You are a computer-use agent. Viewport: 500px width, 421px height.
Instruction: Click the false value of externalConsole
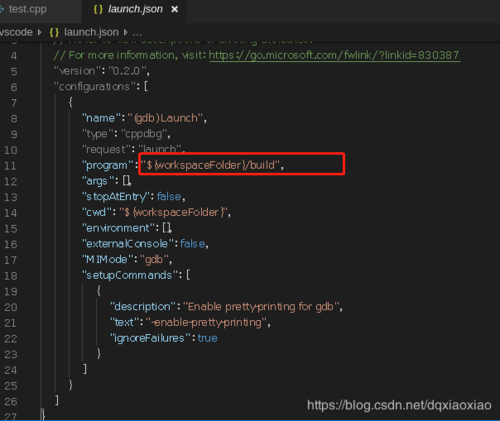[192, 244]
